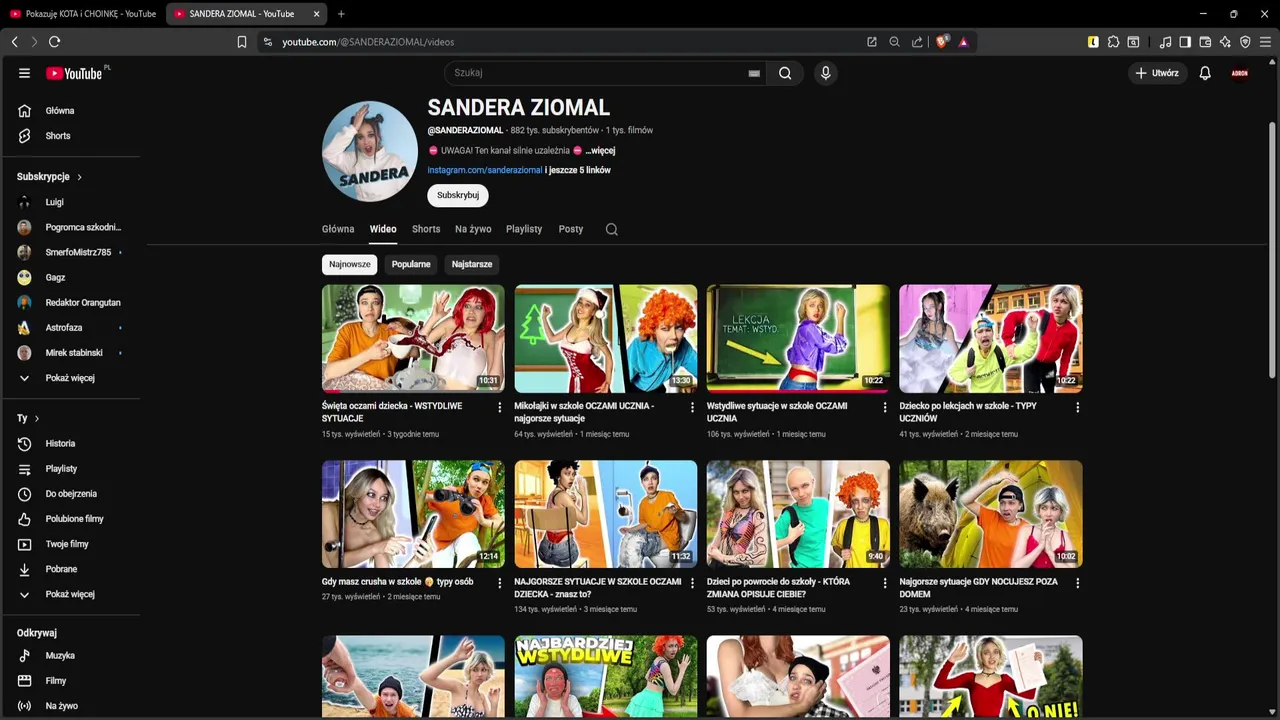Open options for Święta oczami dziecka video
The image size is (1280, 720).
coord(500,407)
